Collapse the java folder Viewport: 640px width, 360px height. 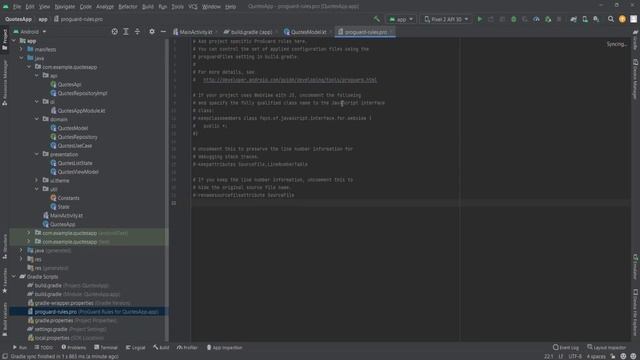coord(22,58)
